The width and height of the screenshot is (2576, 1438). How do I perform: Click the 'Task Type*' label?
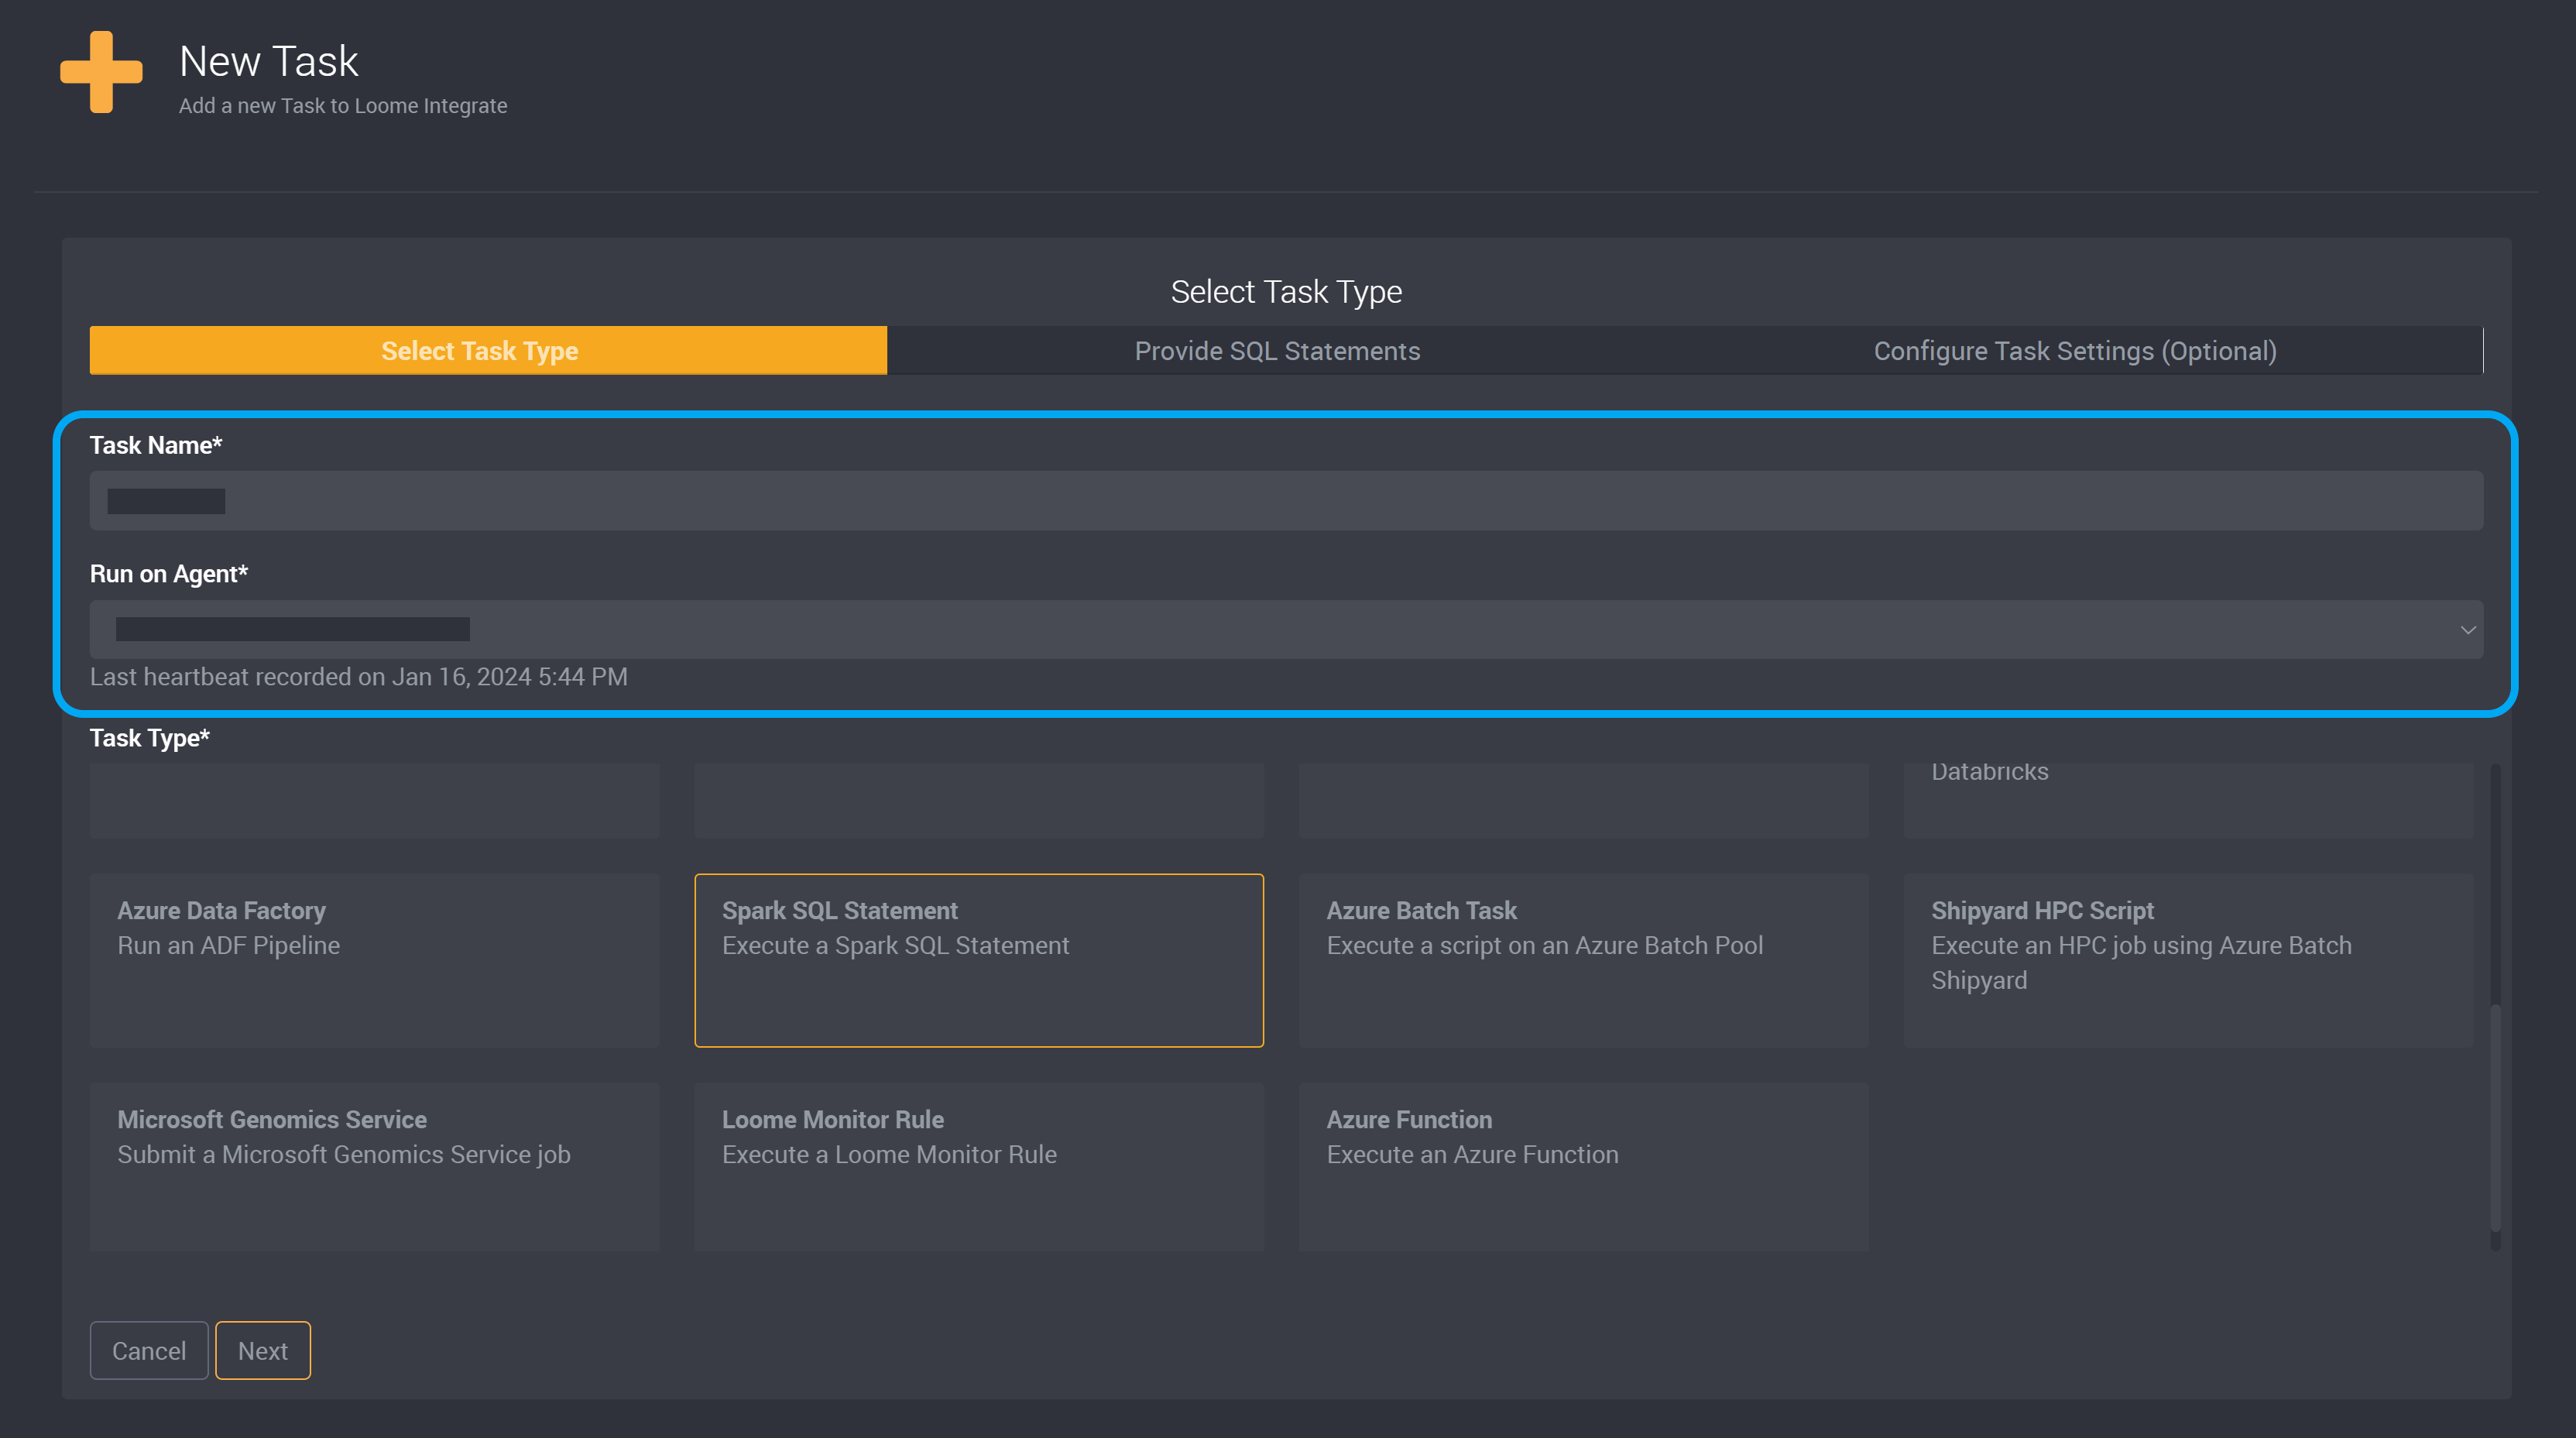click(x=150, y=738)
